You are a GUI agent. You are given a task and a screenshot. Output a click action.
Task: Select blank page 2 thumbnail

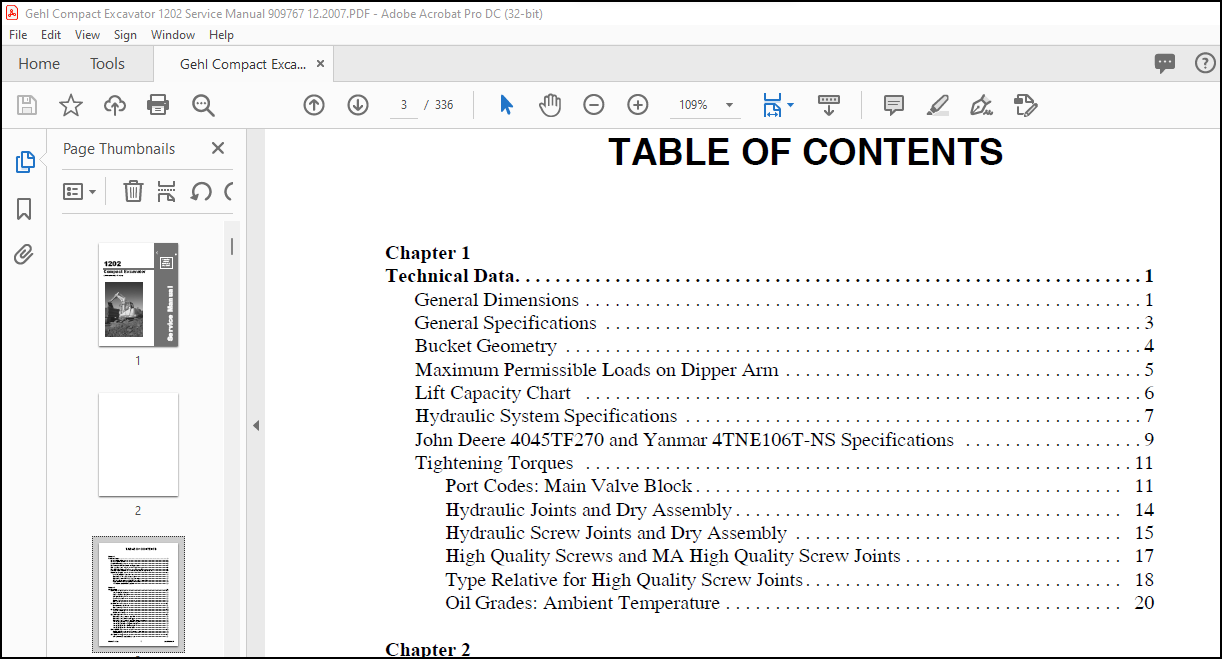click(x=138, y=444)
